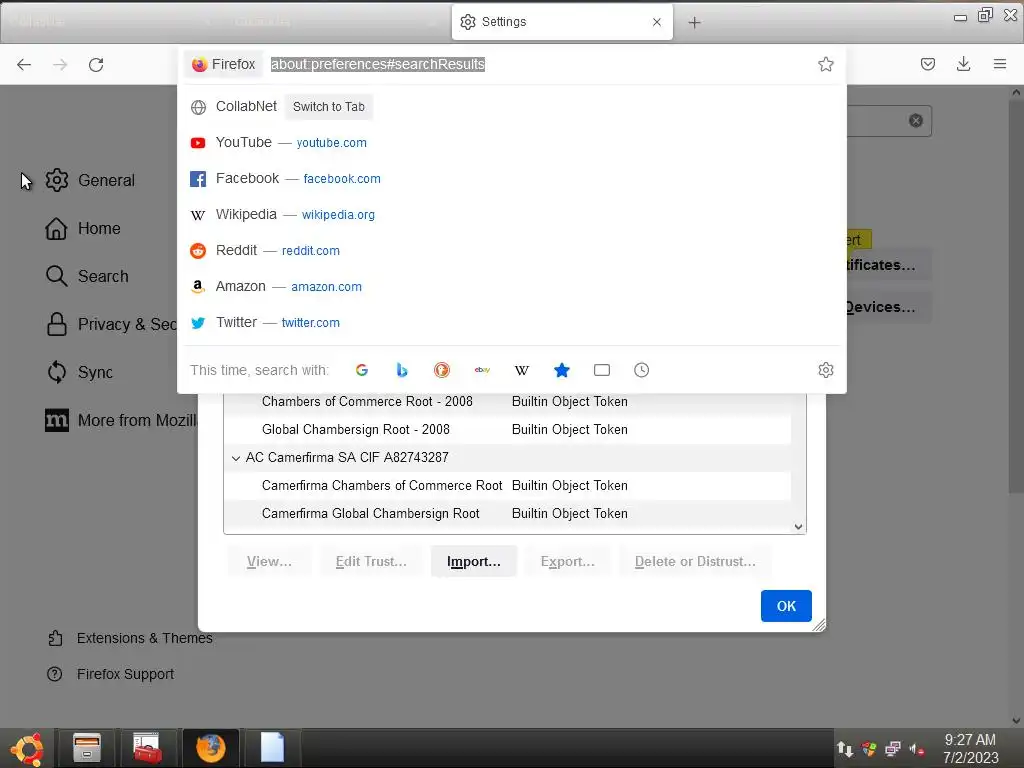Image resolution: width=1024 pixels, height=768 pixels.
Task: Open Extensions & Themes
Action: (130, 638)
